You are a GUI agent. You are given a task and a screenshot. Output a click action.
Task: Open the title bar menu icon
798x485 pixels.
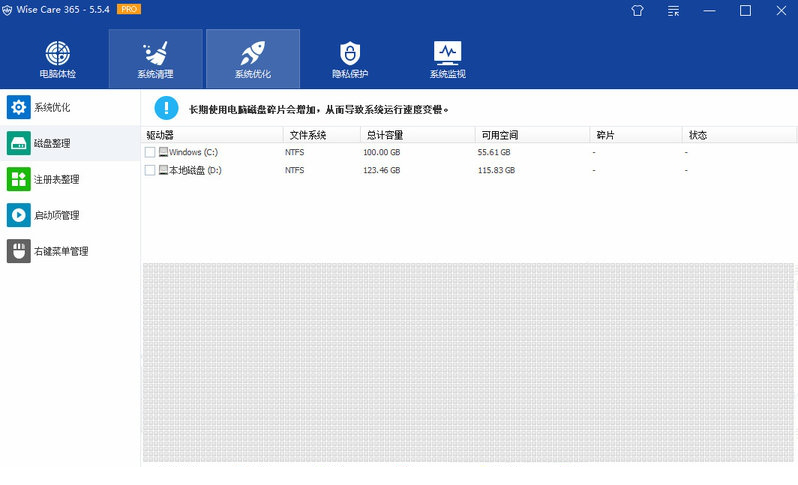[673, 11]
